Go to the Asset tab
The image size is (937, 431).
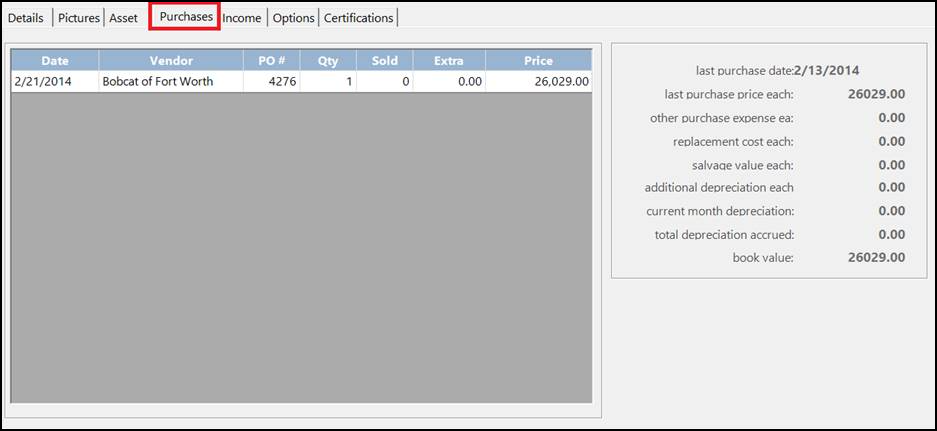[x=123, y=18]
